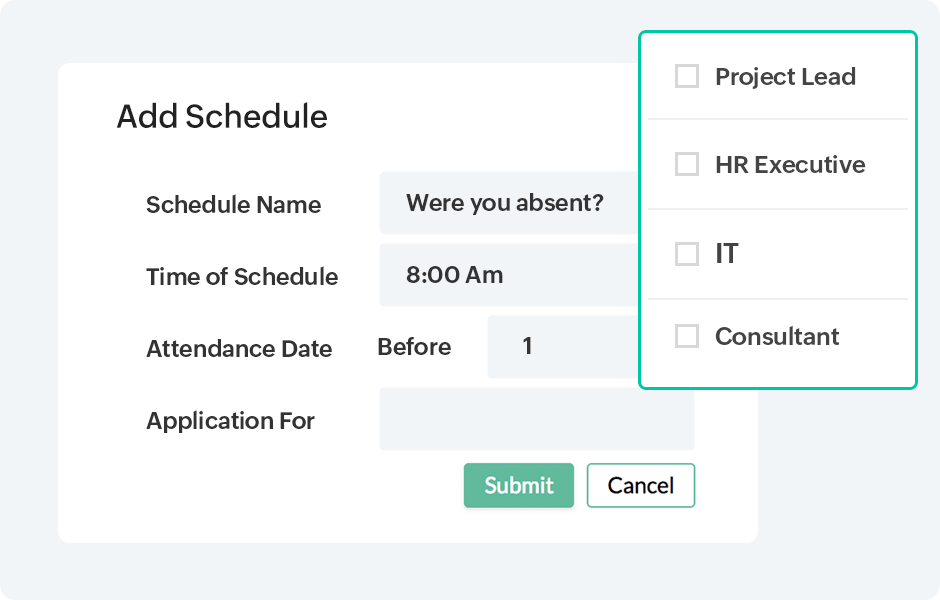Click the Application For label
940x600 pixels.
click(230, 421)
